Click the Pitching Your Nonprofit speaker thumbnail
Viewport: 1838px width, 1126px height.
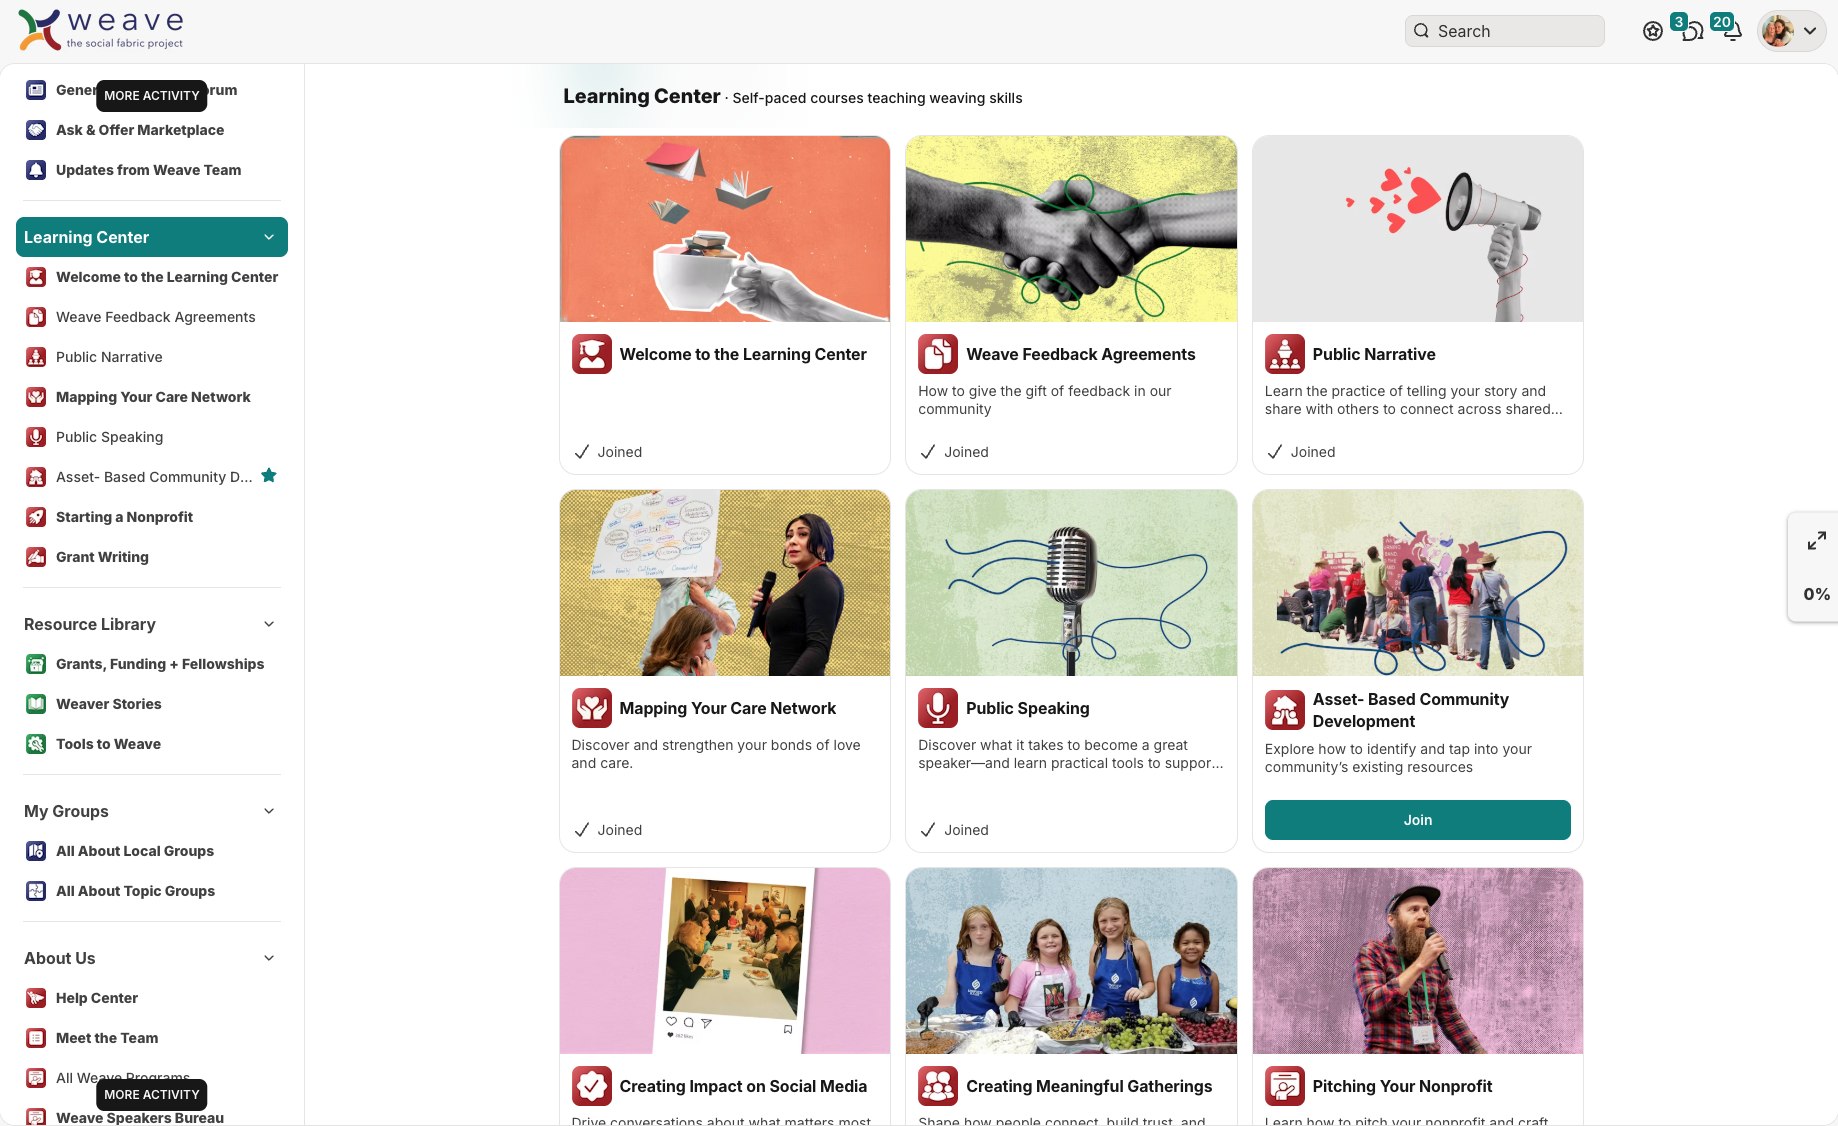(x=1417, y=961)
